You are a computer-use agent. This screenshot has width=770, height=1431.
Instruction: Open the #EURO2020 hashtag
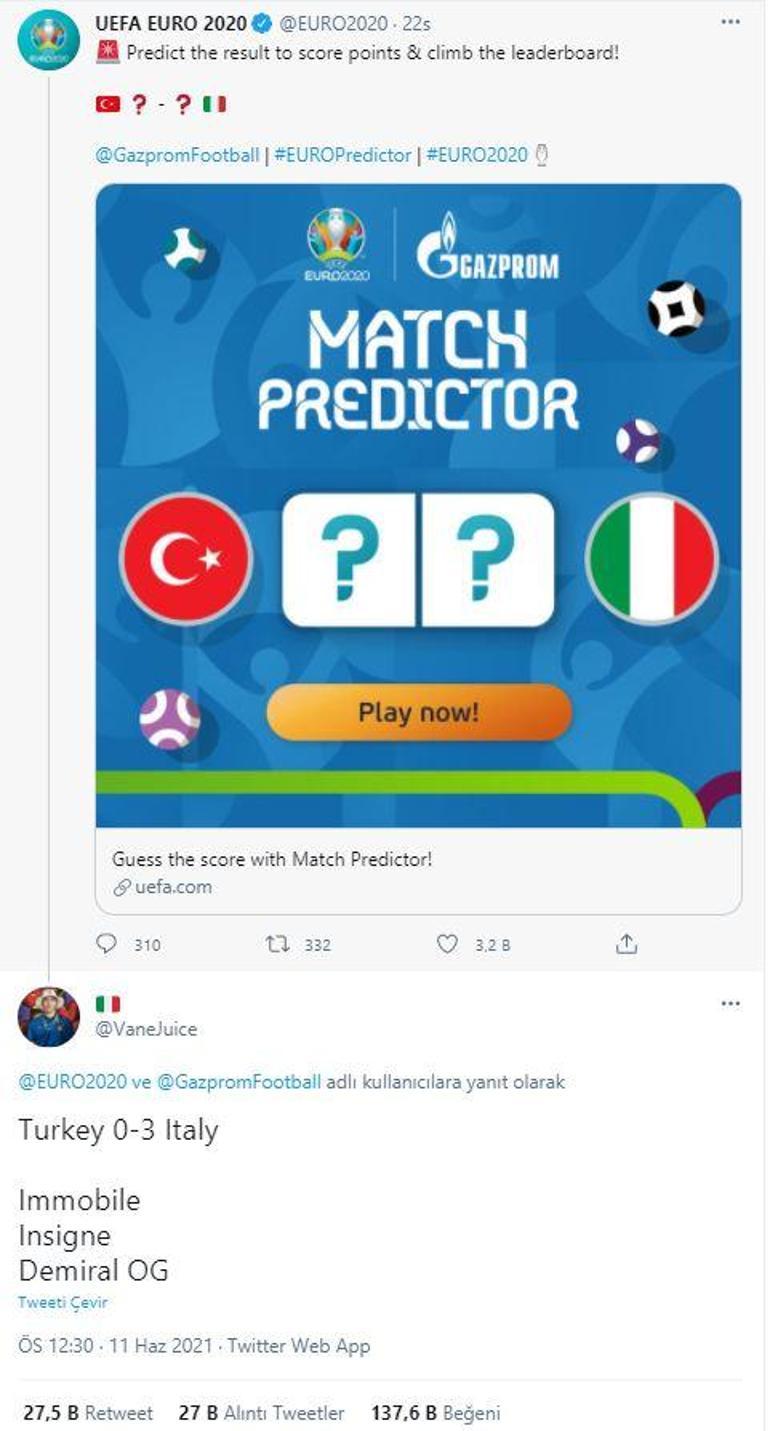click(477, 155)
